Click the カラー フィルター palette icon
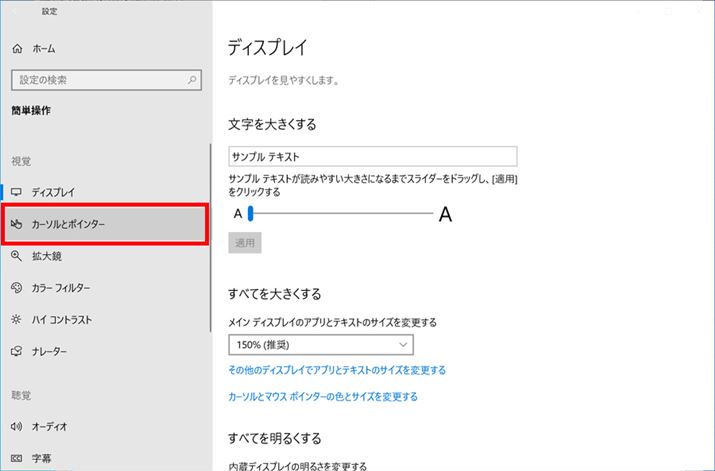The width and height of the screenshot is (715, 471). (16, 288)
